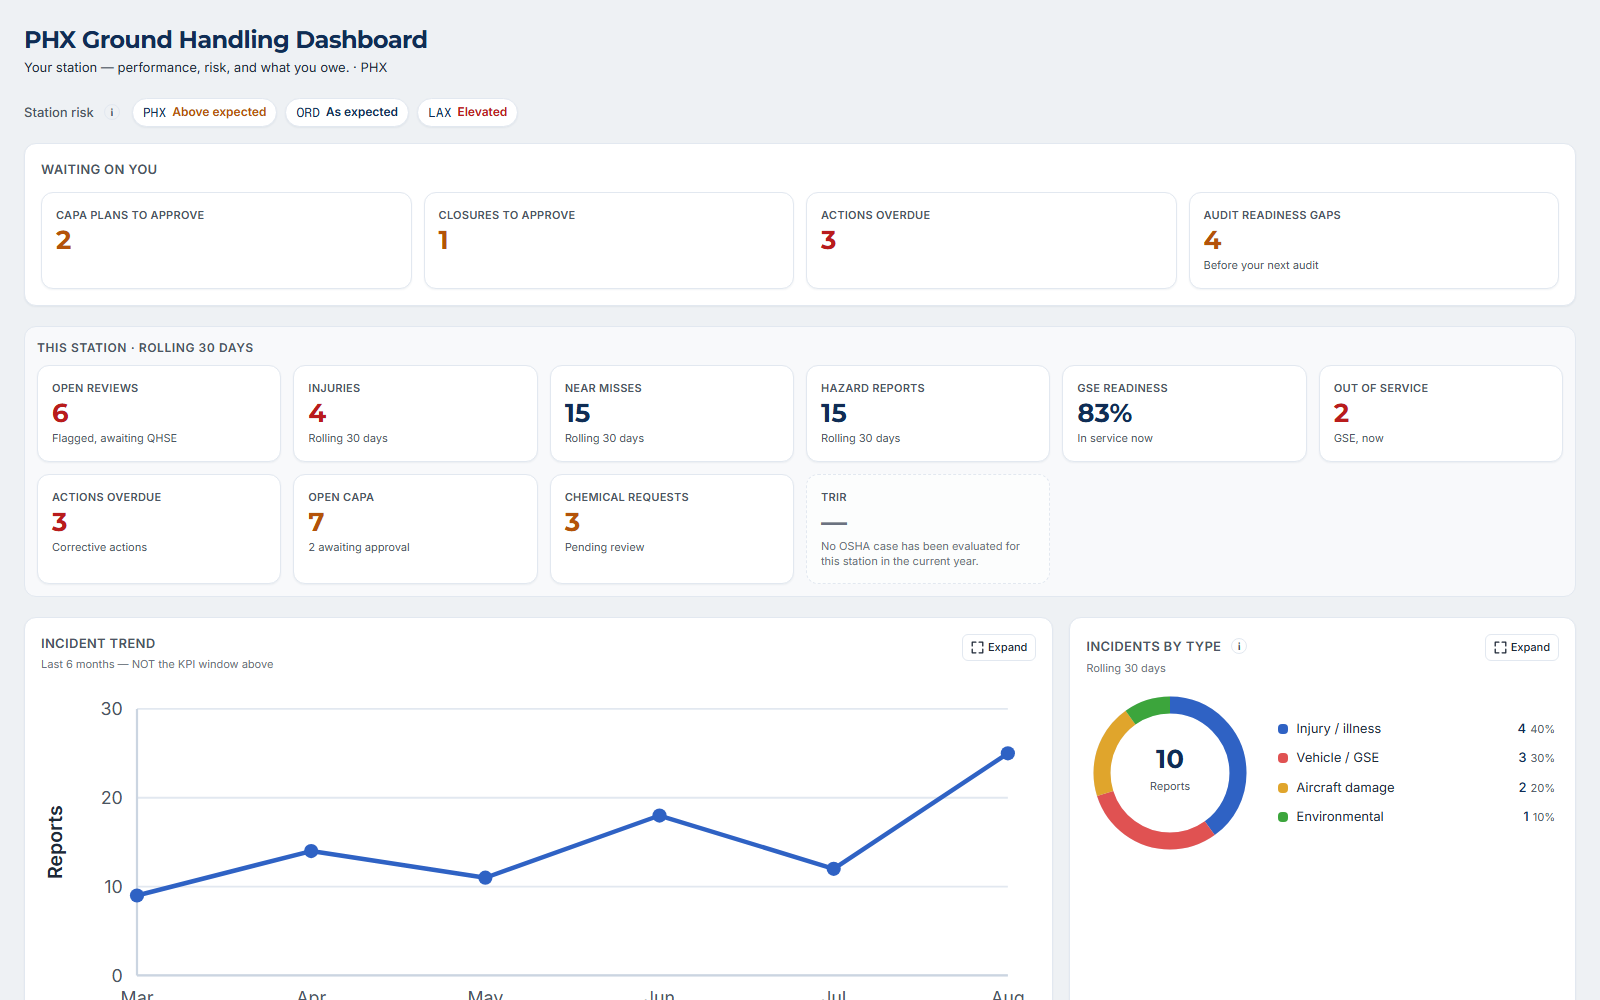Click the Jun data point on trend line
Image resolution: width=1600 pixels, height=1000 pixels.
tap(659, 816)
